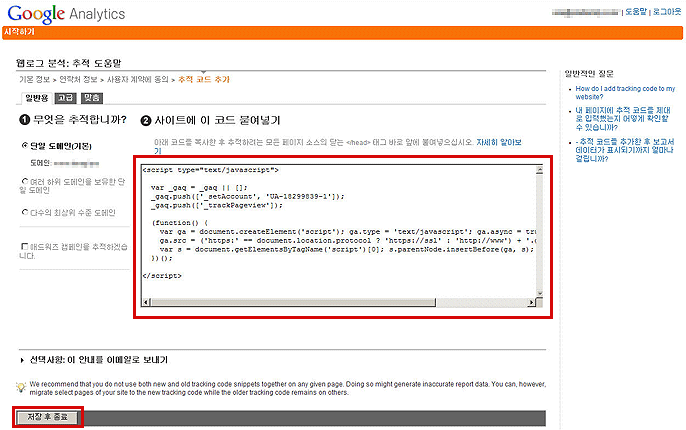Viewport: 686px width, 430px height.
Task: Click the '_setAccount' code line
Action: coord(248,196)
